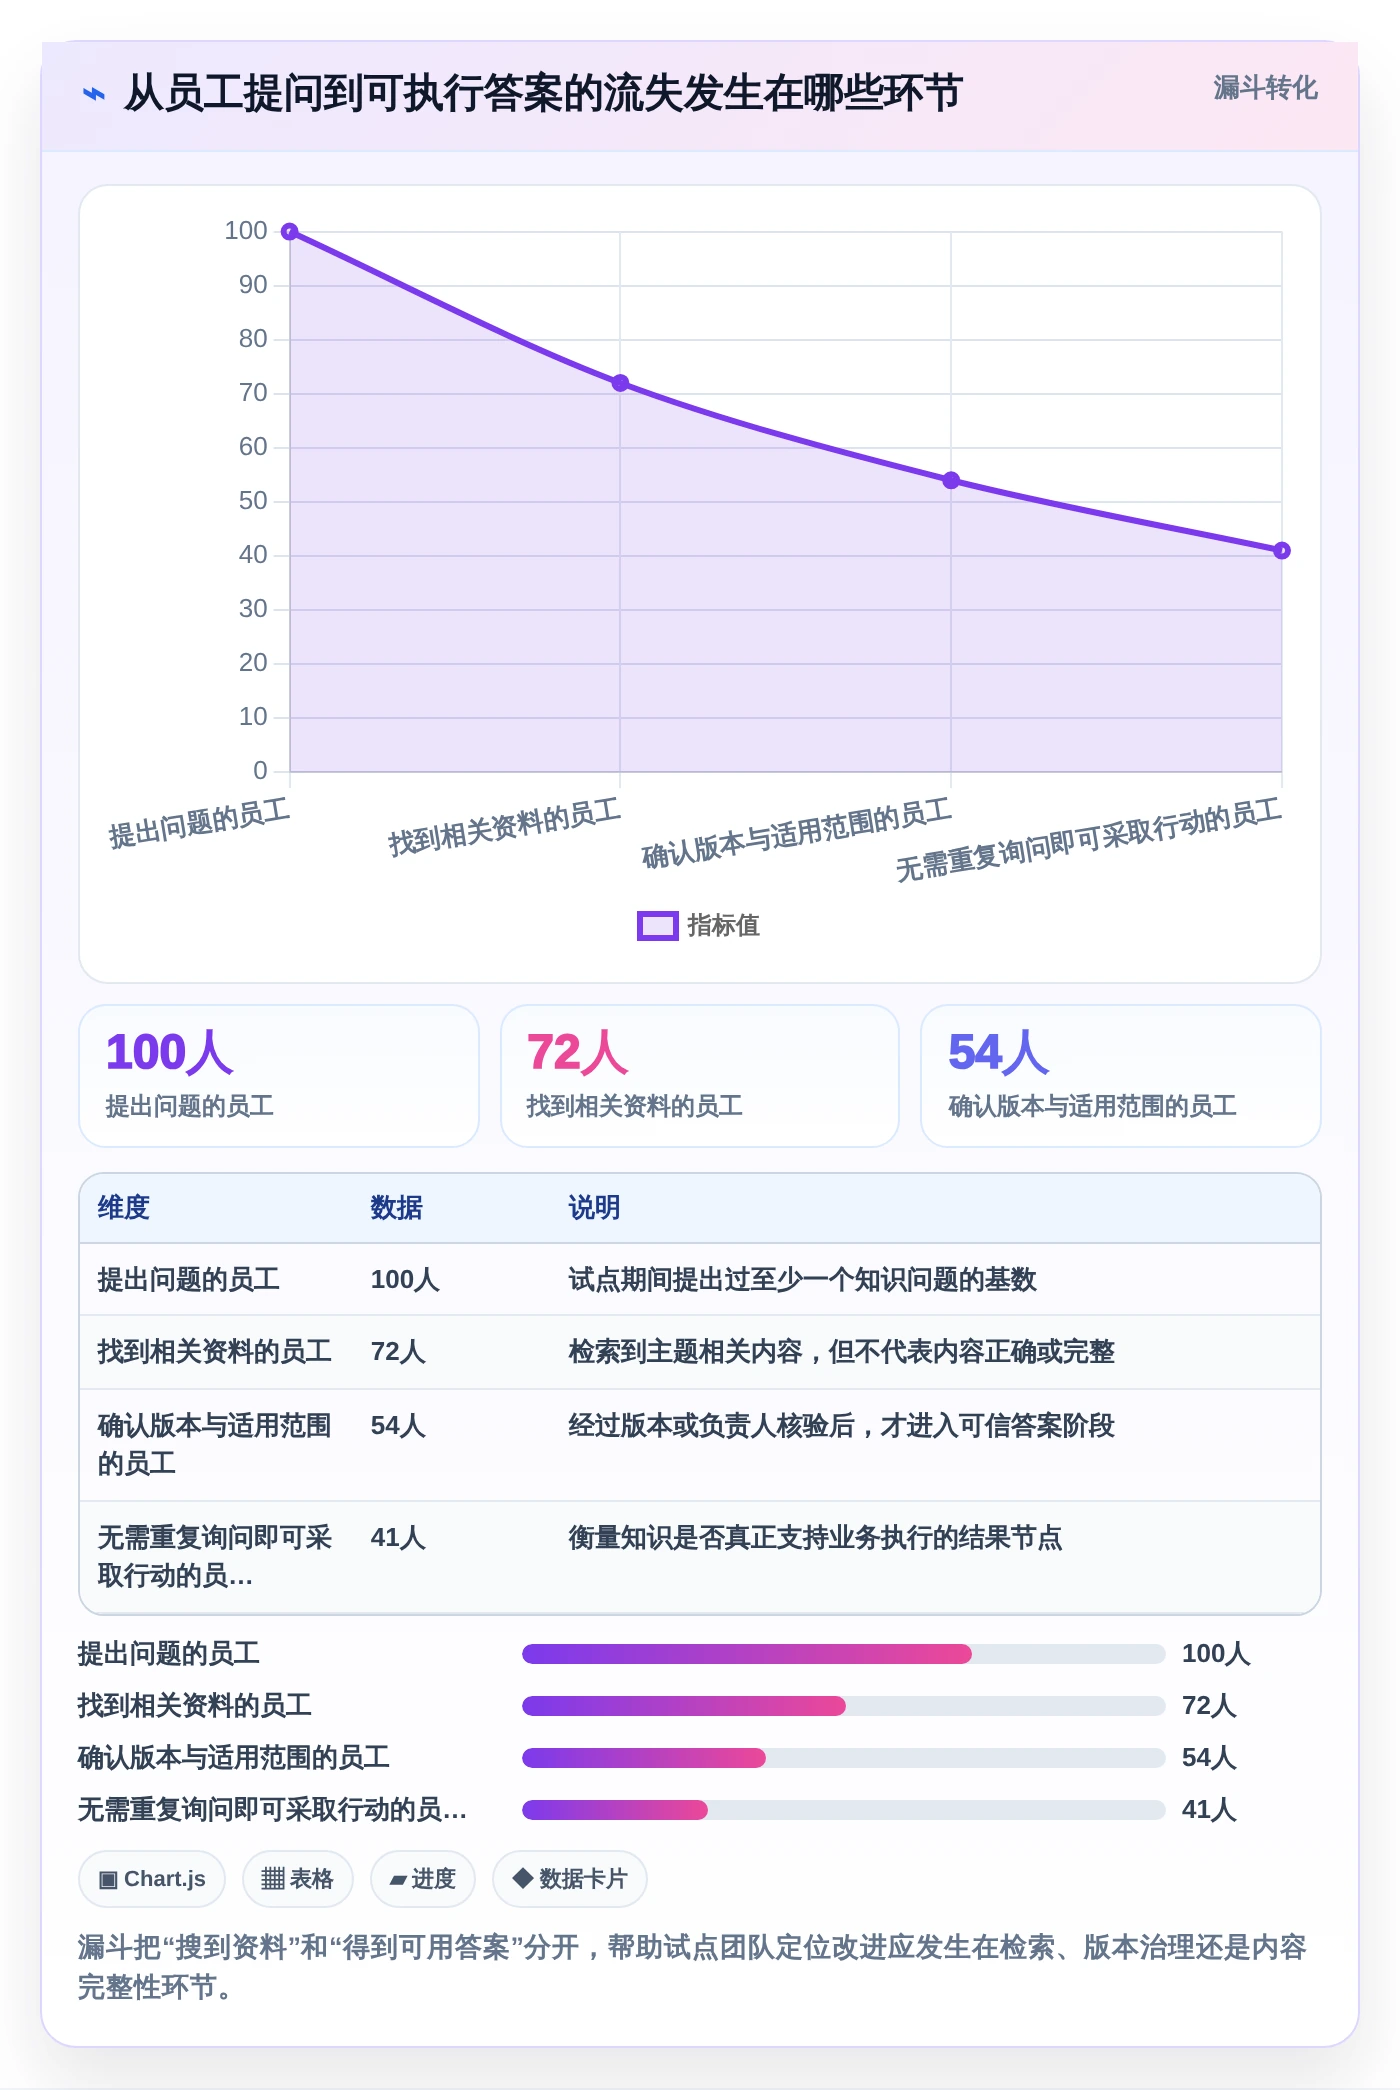Screen dimensions: 1400x2090
Task: Click the blue lightning icon beside the title
Action: pos(93,94)
